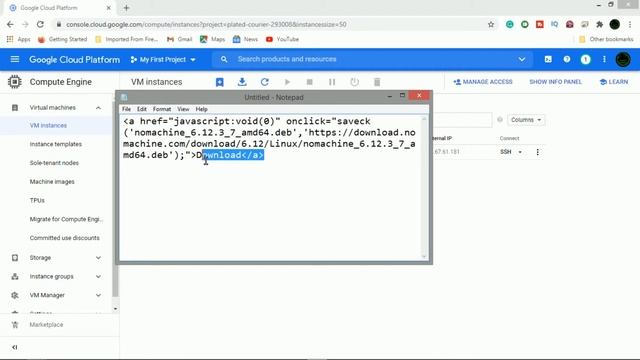Open the Chrome extensions puzzle icon

coord(600,24)
